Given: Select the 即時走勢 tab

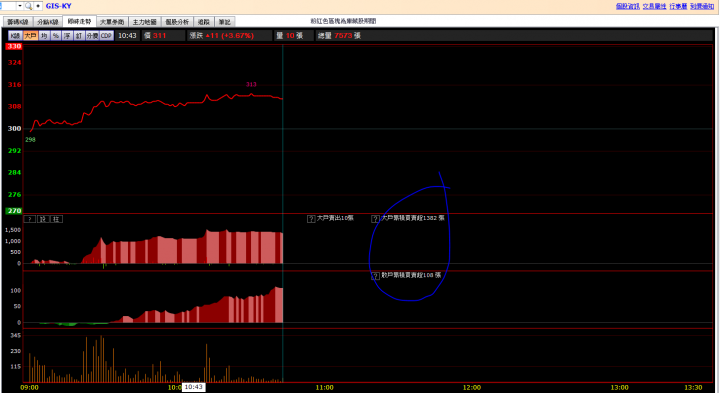Looking at the screenshot, I should pyautogui.click(x=79, y=22).
